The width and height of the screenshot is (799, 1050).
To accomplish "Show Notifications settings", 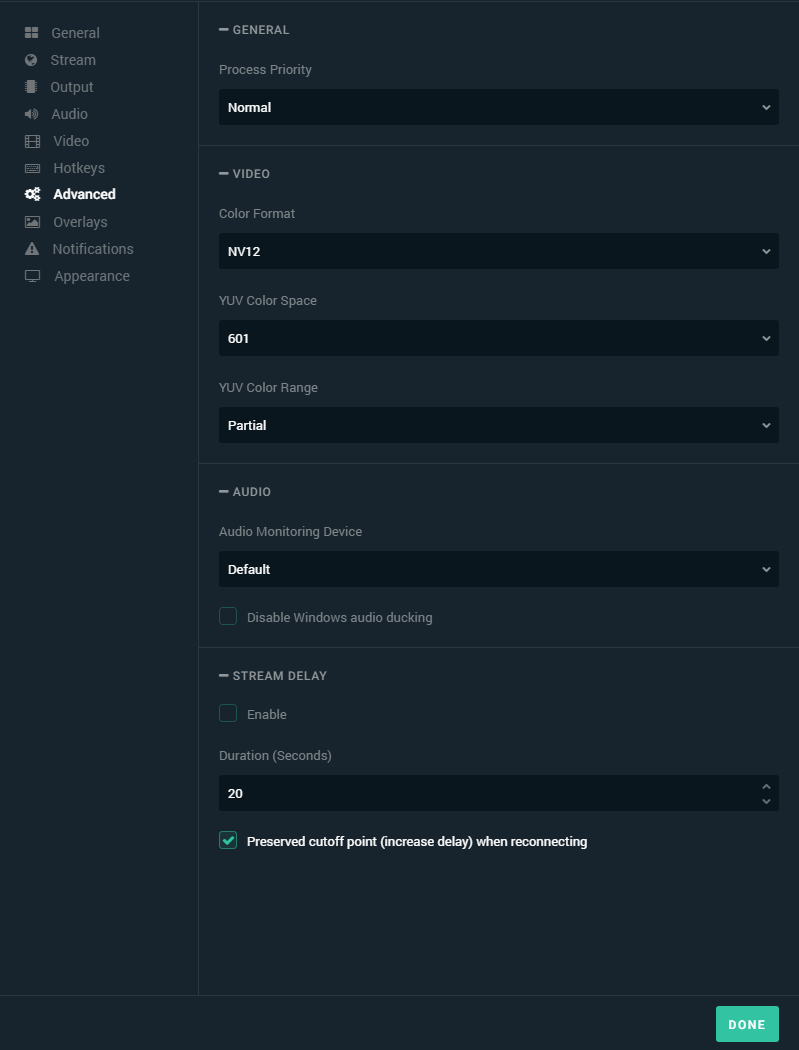I will coord(93,249).
